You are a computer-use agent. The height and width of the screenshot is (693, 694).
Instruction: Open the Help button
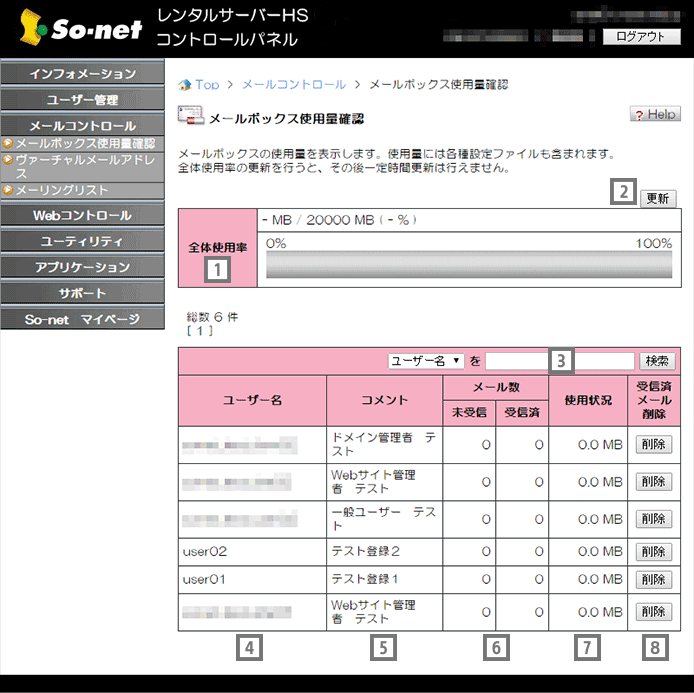pos(655,114)
